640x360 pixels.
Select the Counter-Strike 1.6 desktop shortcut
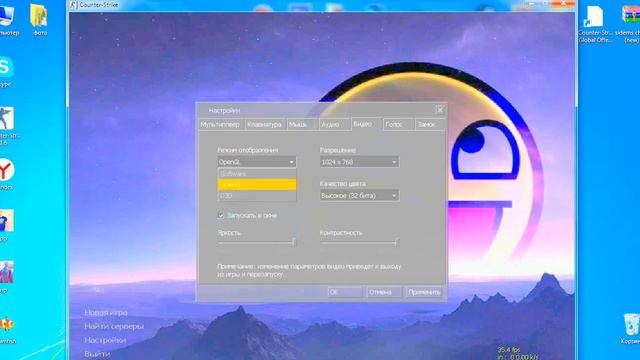pyautogui.click(x=7, y=126)
